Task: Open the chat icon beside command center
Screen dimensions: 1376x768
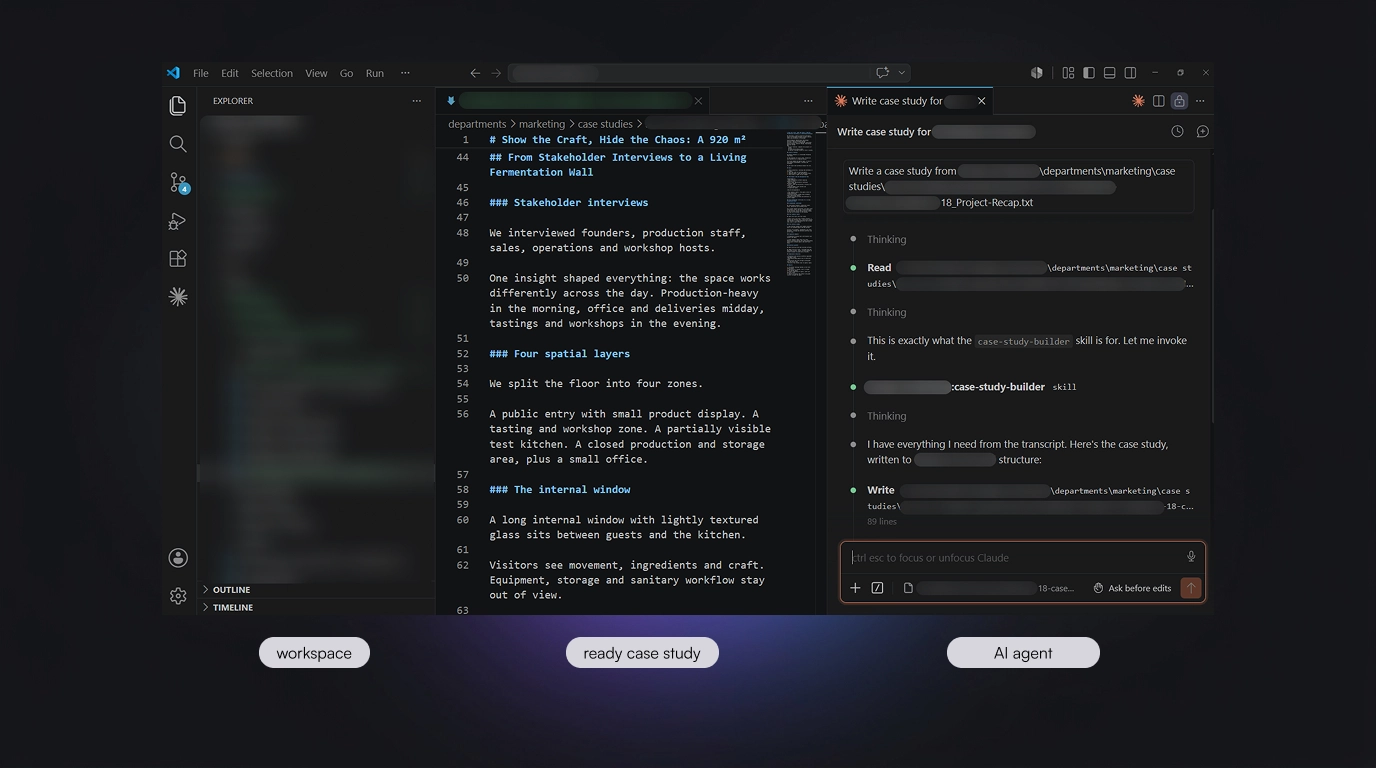Action: 882,73
